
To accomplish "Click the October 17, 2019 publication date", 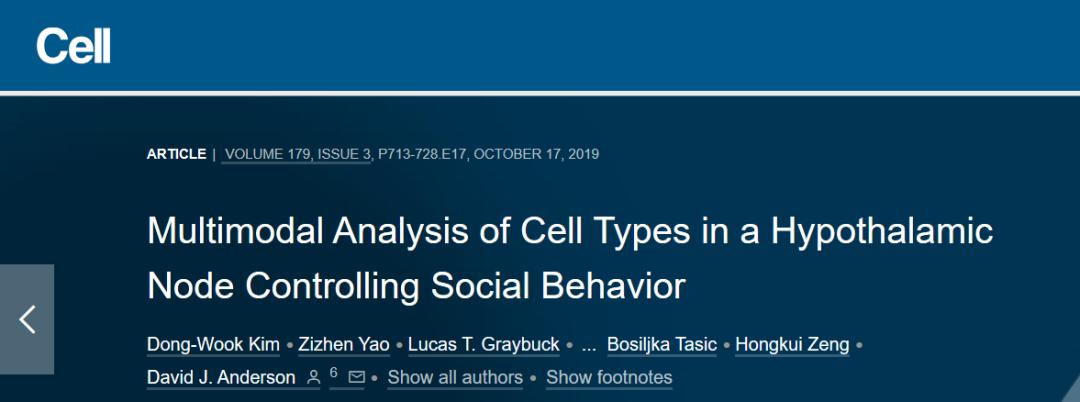I will click(x=537, y=154).
